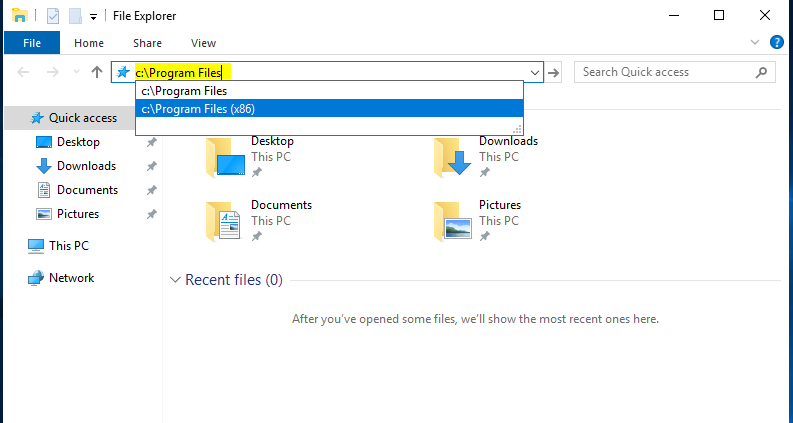The image size is (793, 423).
Task: Click the Pictures tile name label
Action: coord(500,205)
